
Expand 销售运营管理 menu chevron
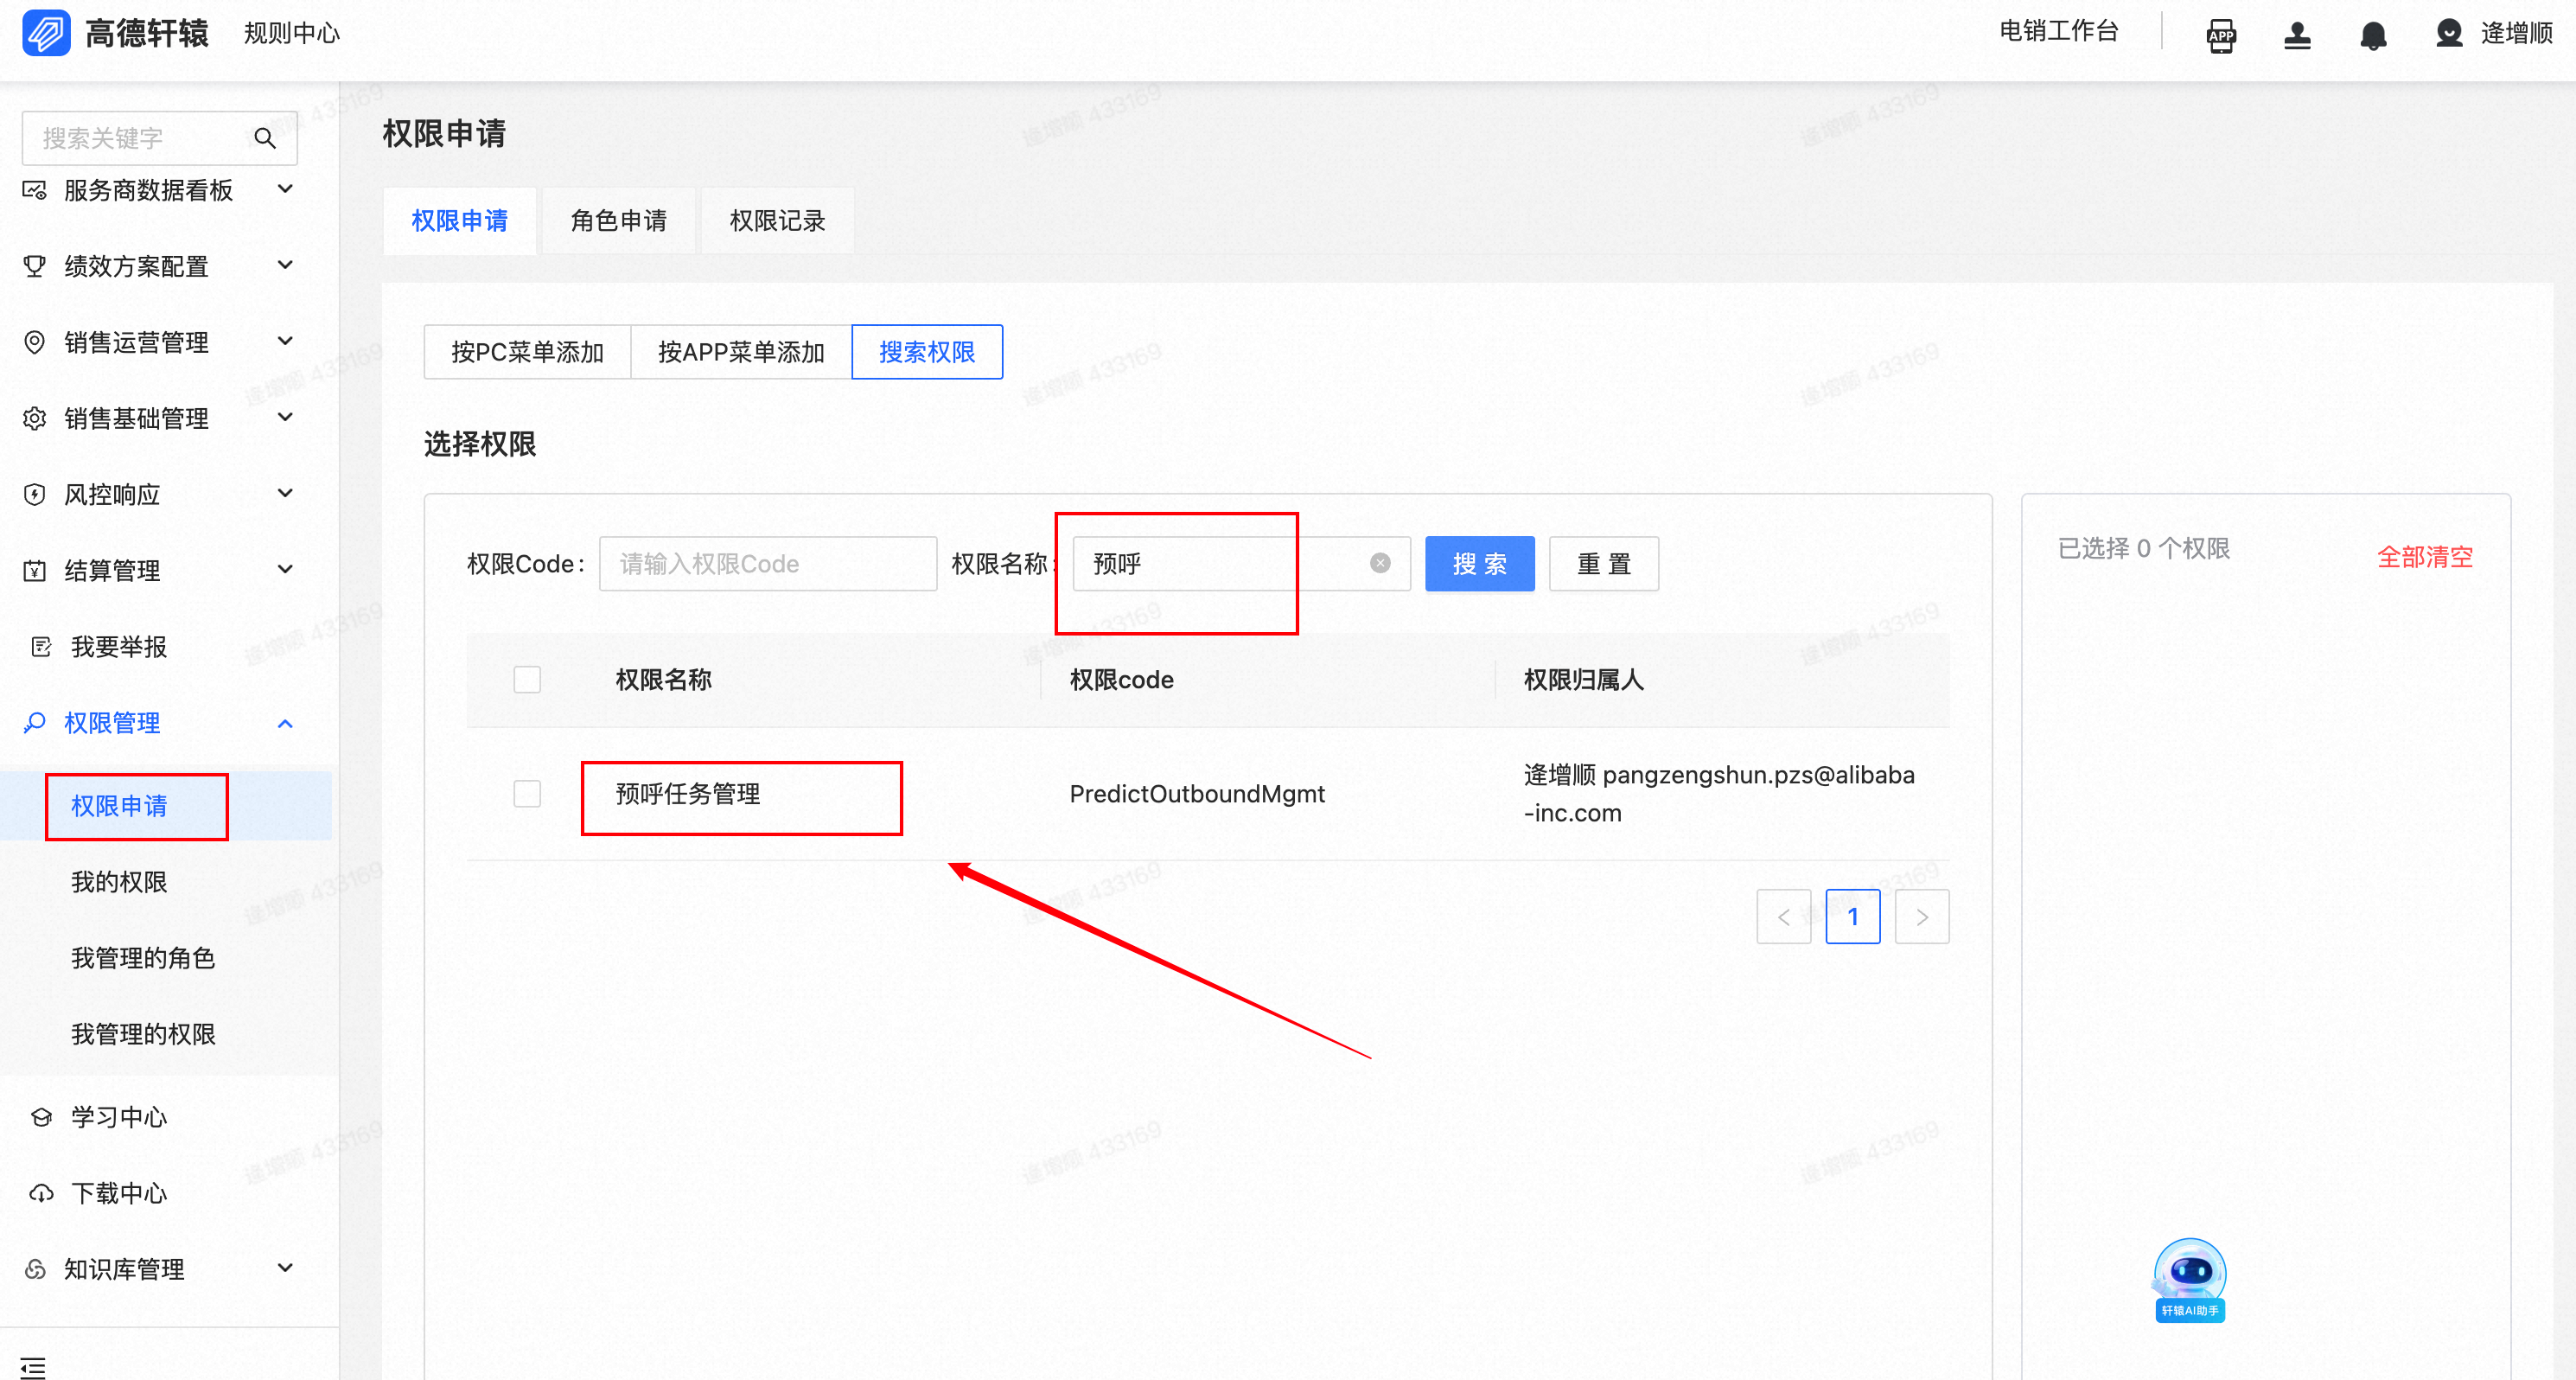tap(285, 341)
